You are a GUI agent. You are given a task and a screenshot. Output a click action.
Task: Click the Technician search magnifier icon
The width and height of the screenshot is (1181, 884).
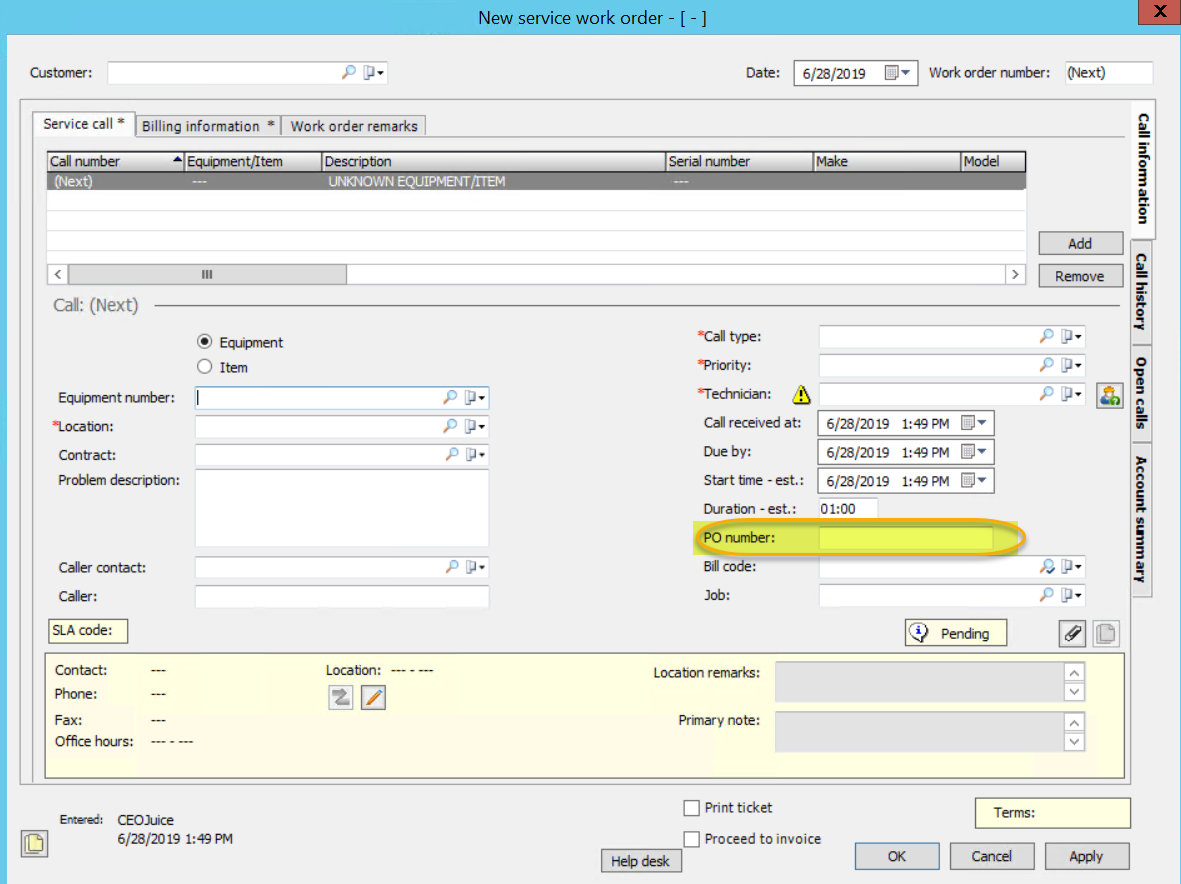point(1046,393)
